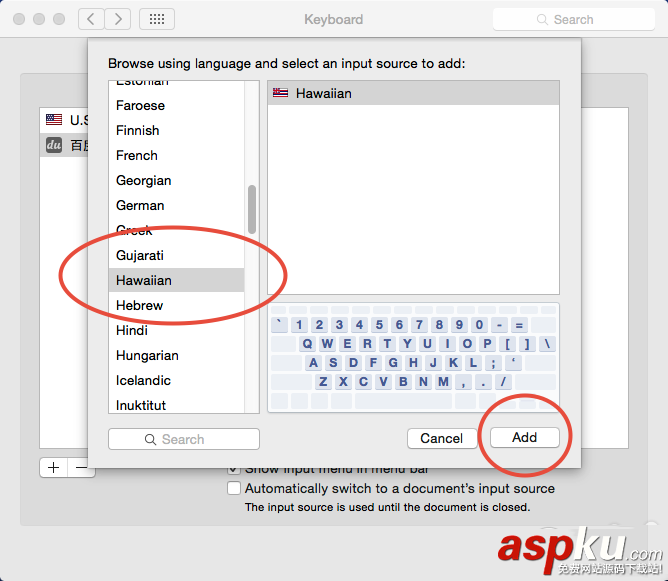Select Faroese in the language list
Viewport: 668px width, 581px height.
pos(176,105)
